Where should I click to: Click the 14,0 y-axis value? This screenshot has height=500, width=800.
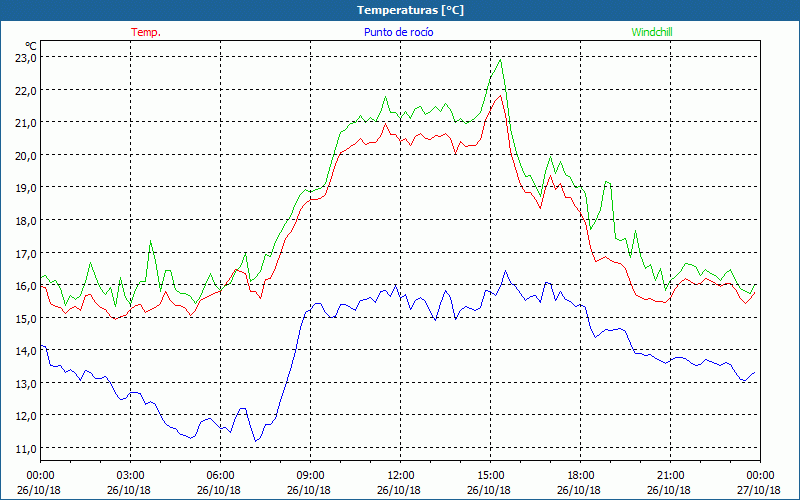[x=26, y=351]
